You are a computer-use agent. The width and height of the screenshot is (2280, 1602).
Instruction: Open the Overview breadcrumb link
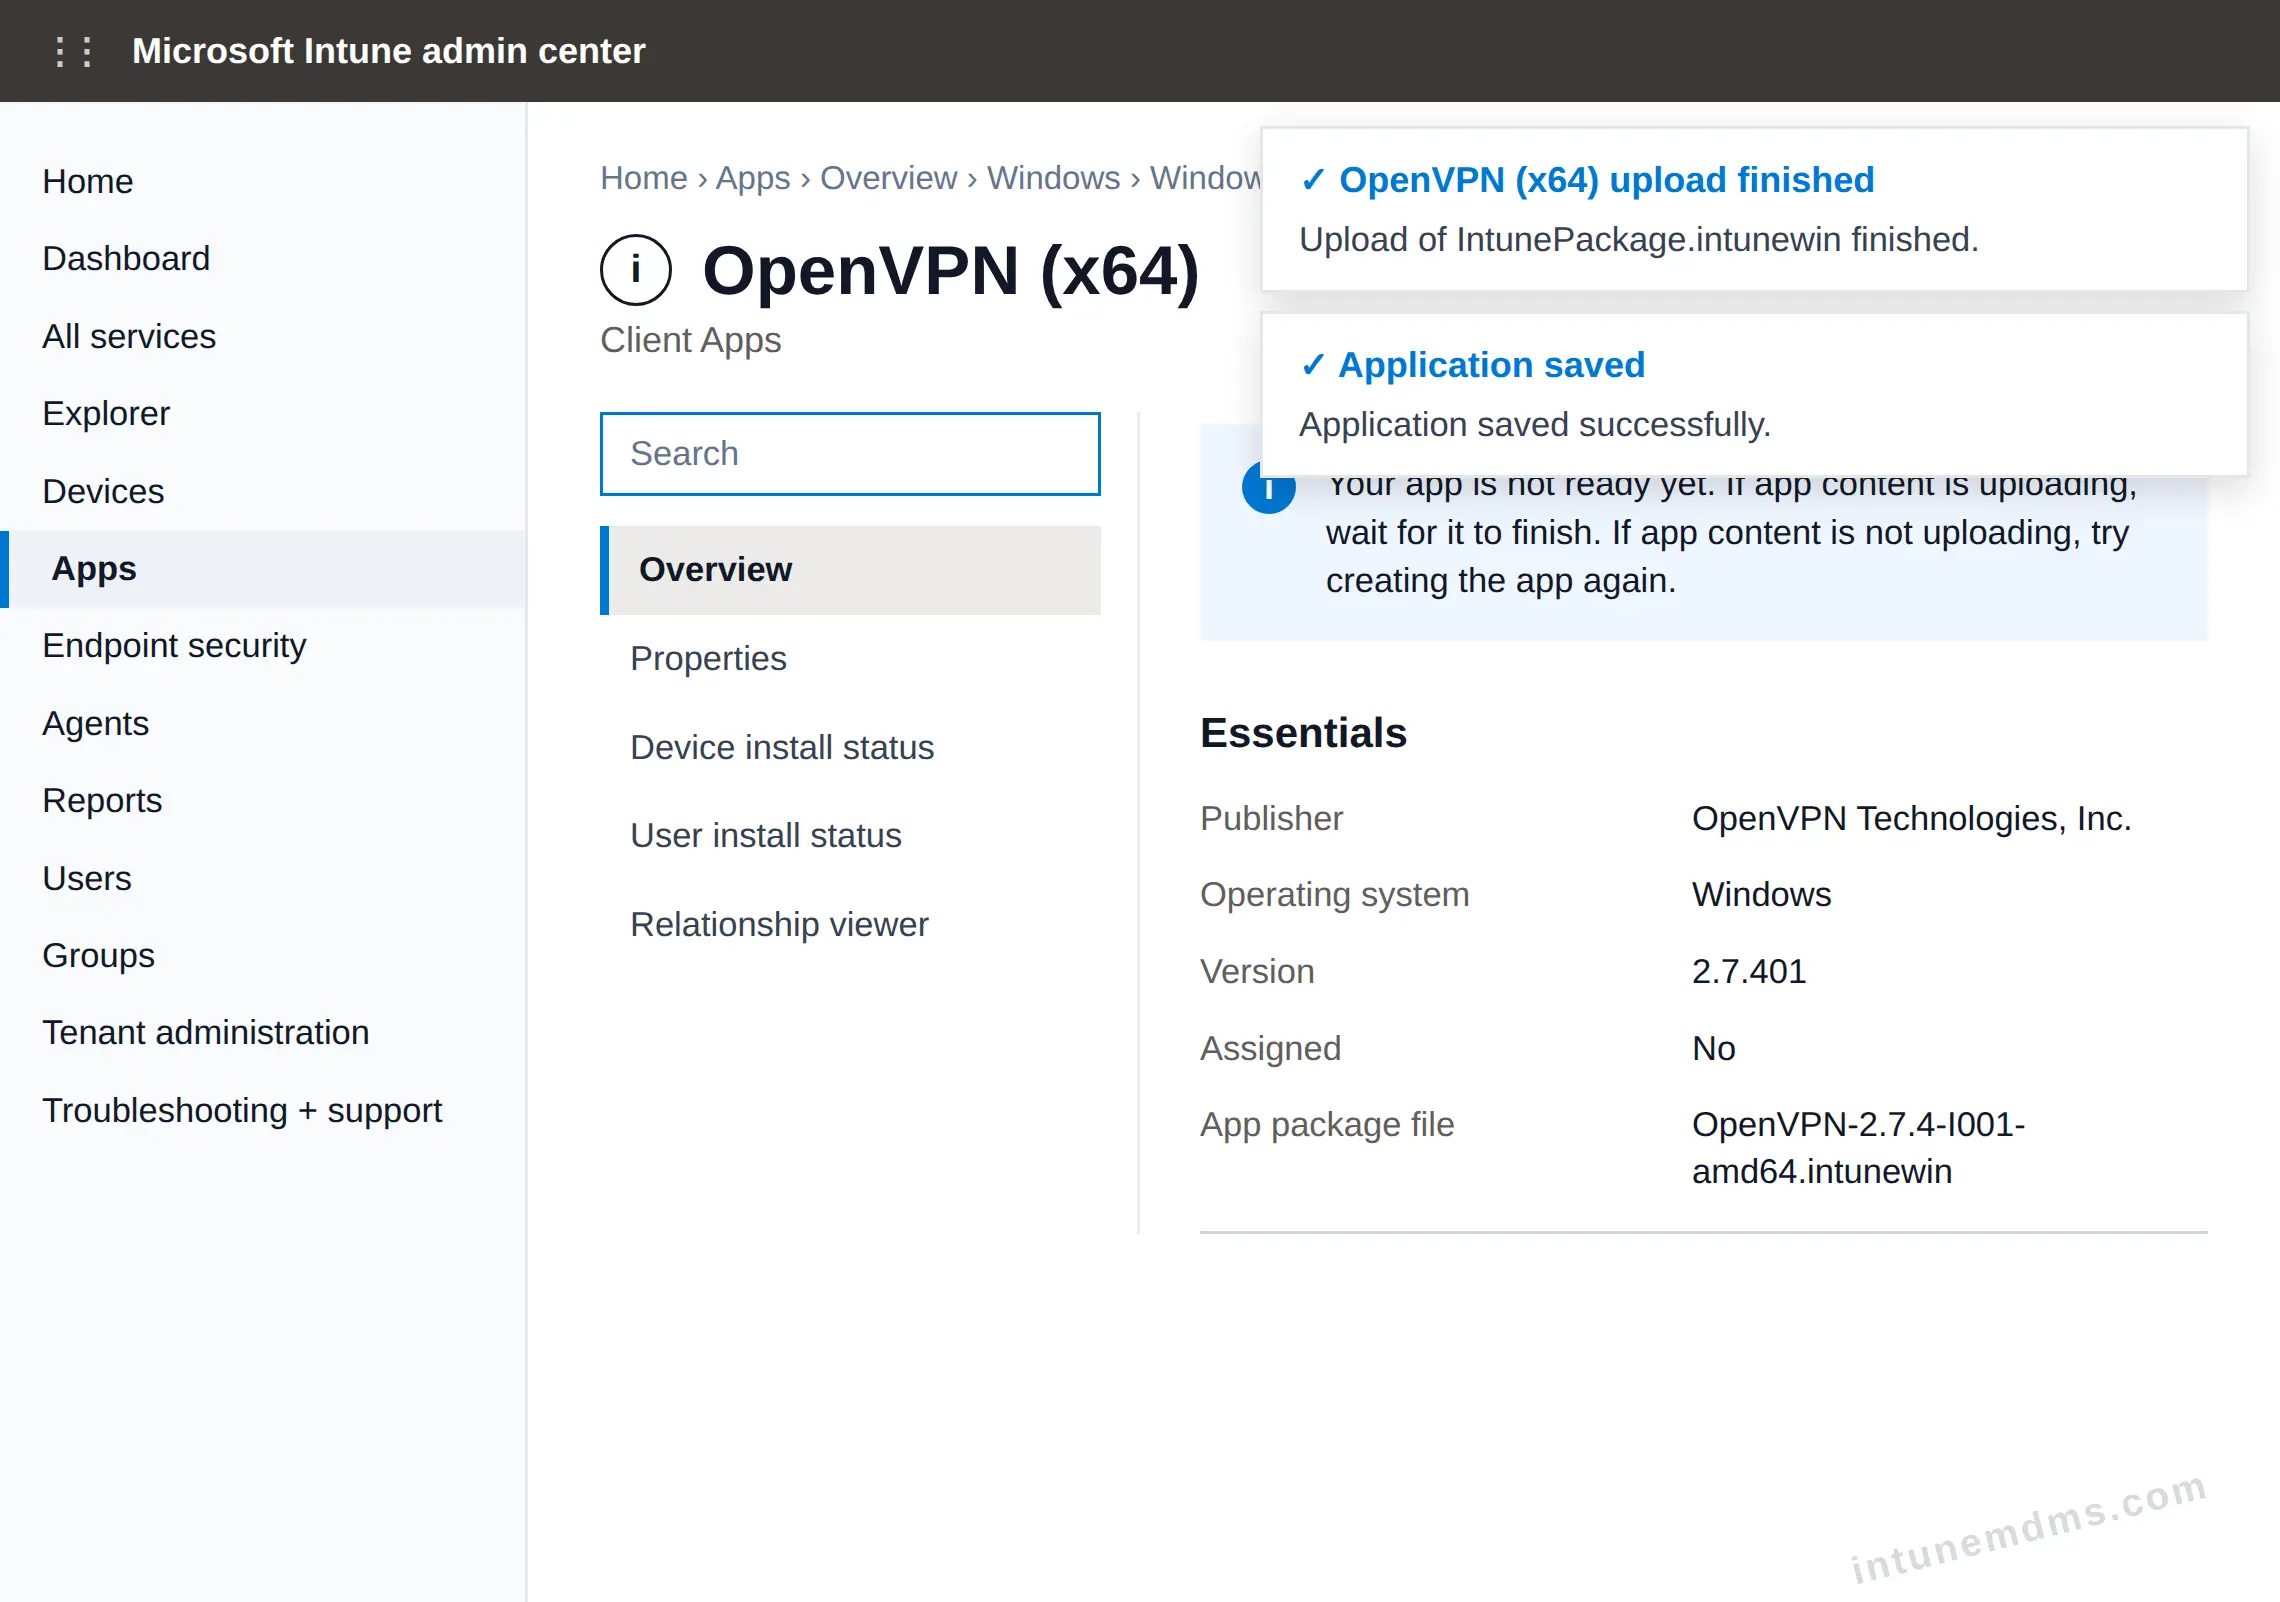coord(888,178)
